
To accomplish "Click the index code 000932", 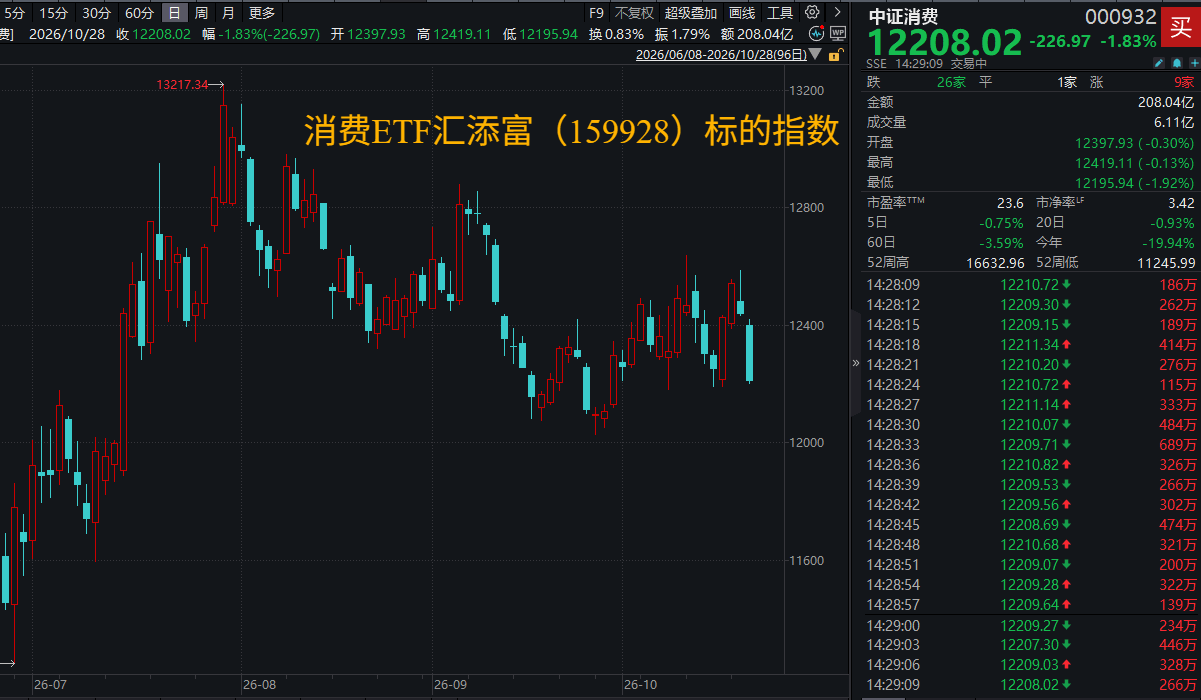I will [x=1121, y=17].
